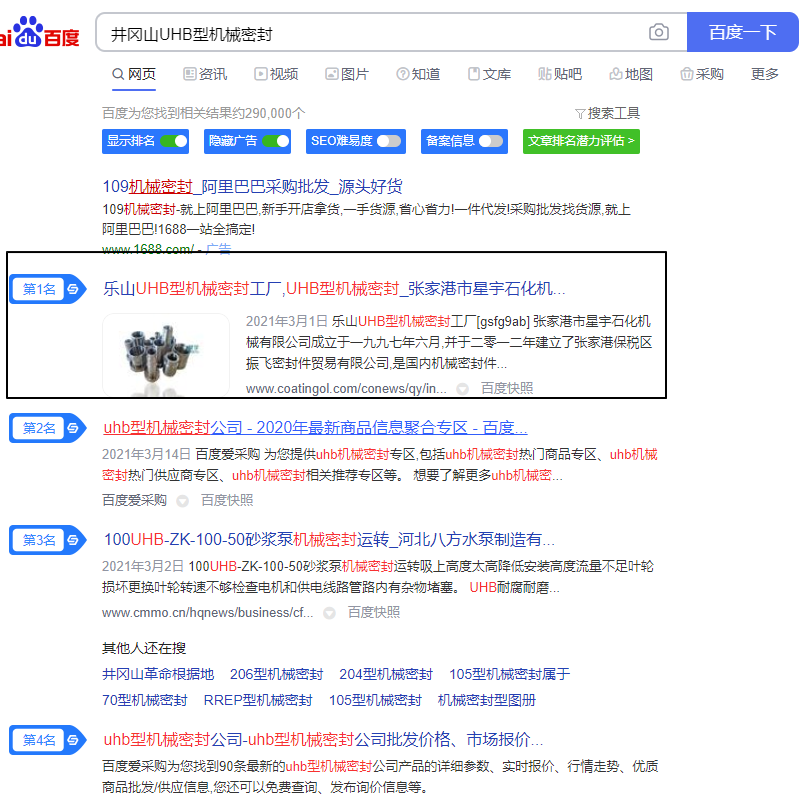Open the www.cmmo.cn result URL

[x=208, y=612]
